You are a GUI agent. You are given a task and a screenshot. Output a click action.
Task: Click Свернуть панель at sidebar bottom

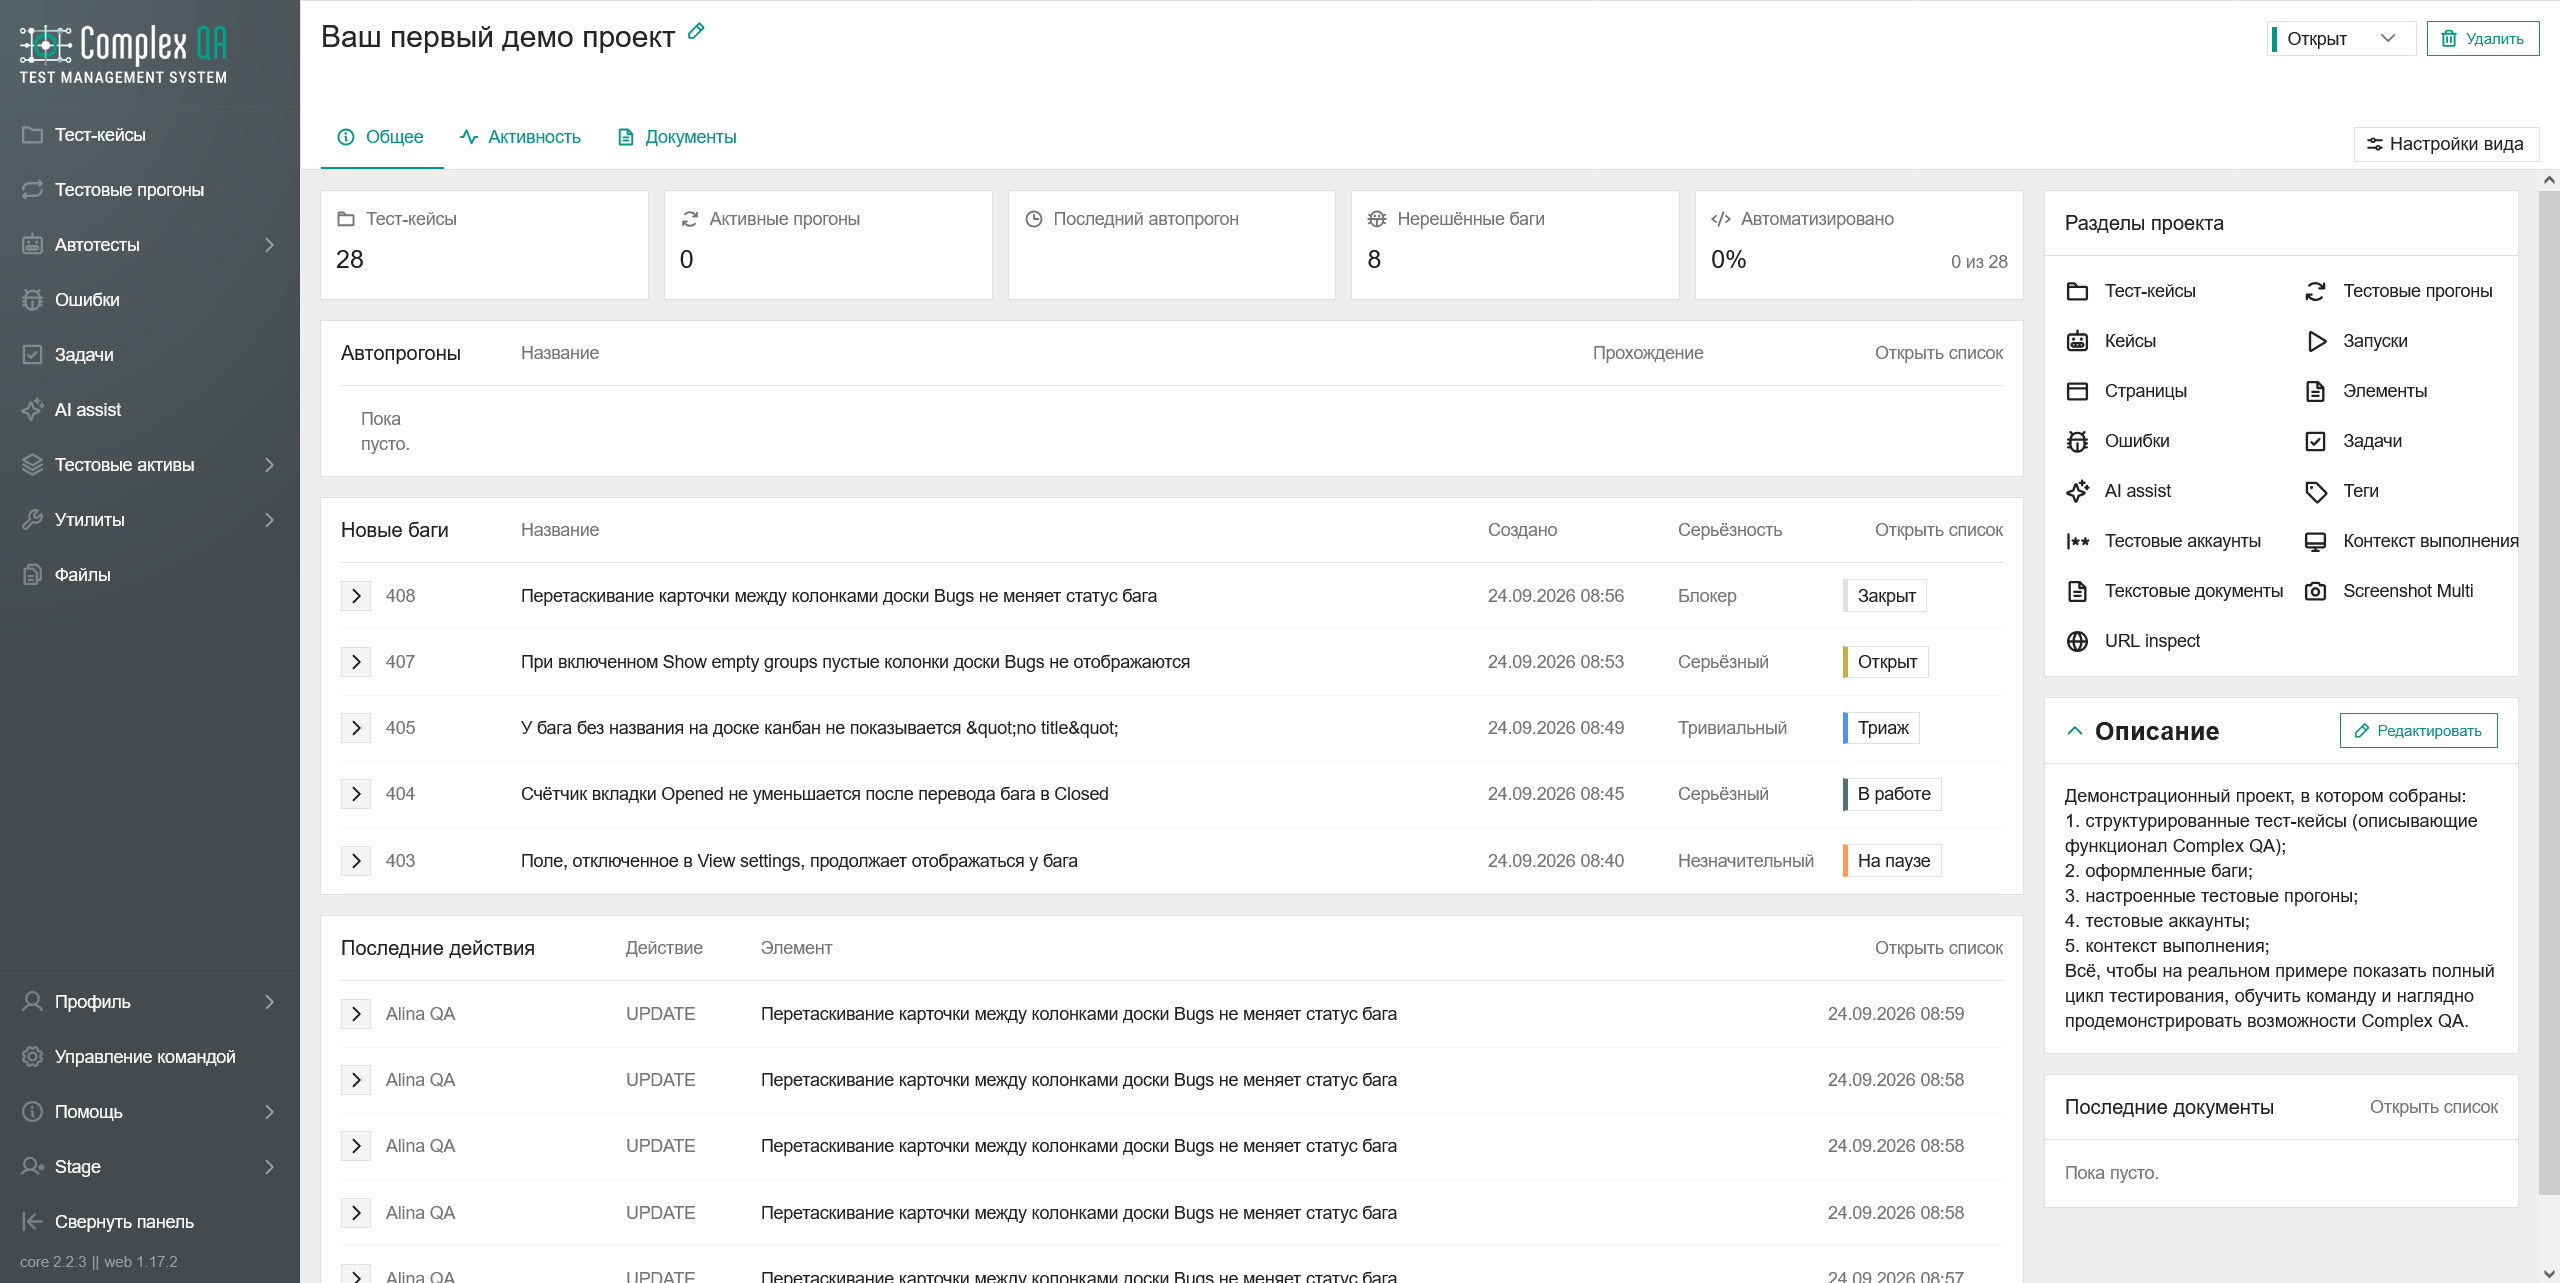(x=124, y=1222)
